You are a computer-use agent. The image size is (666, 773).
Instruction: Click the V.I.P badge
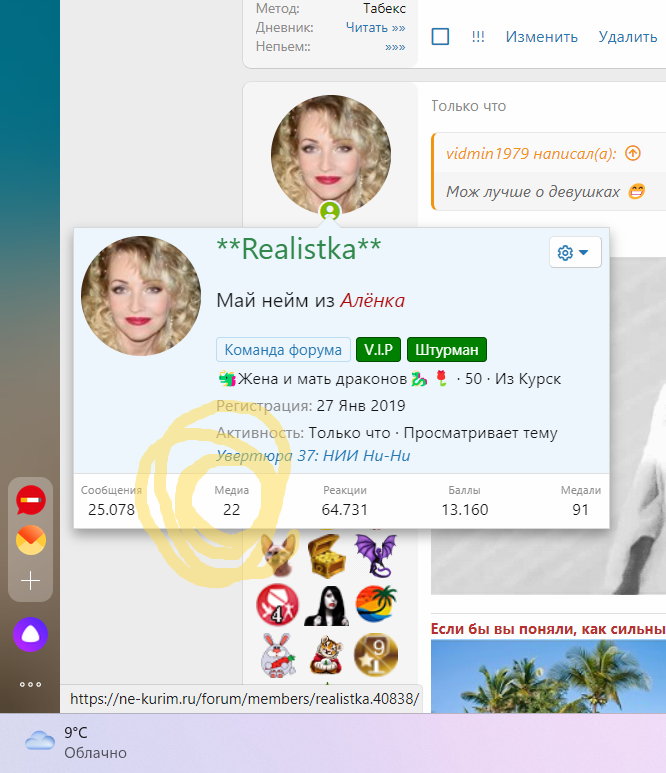coord(378,350)
